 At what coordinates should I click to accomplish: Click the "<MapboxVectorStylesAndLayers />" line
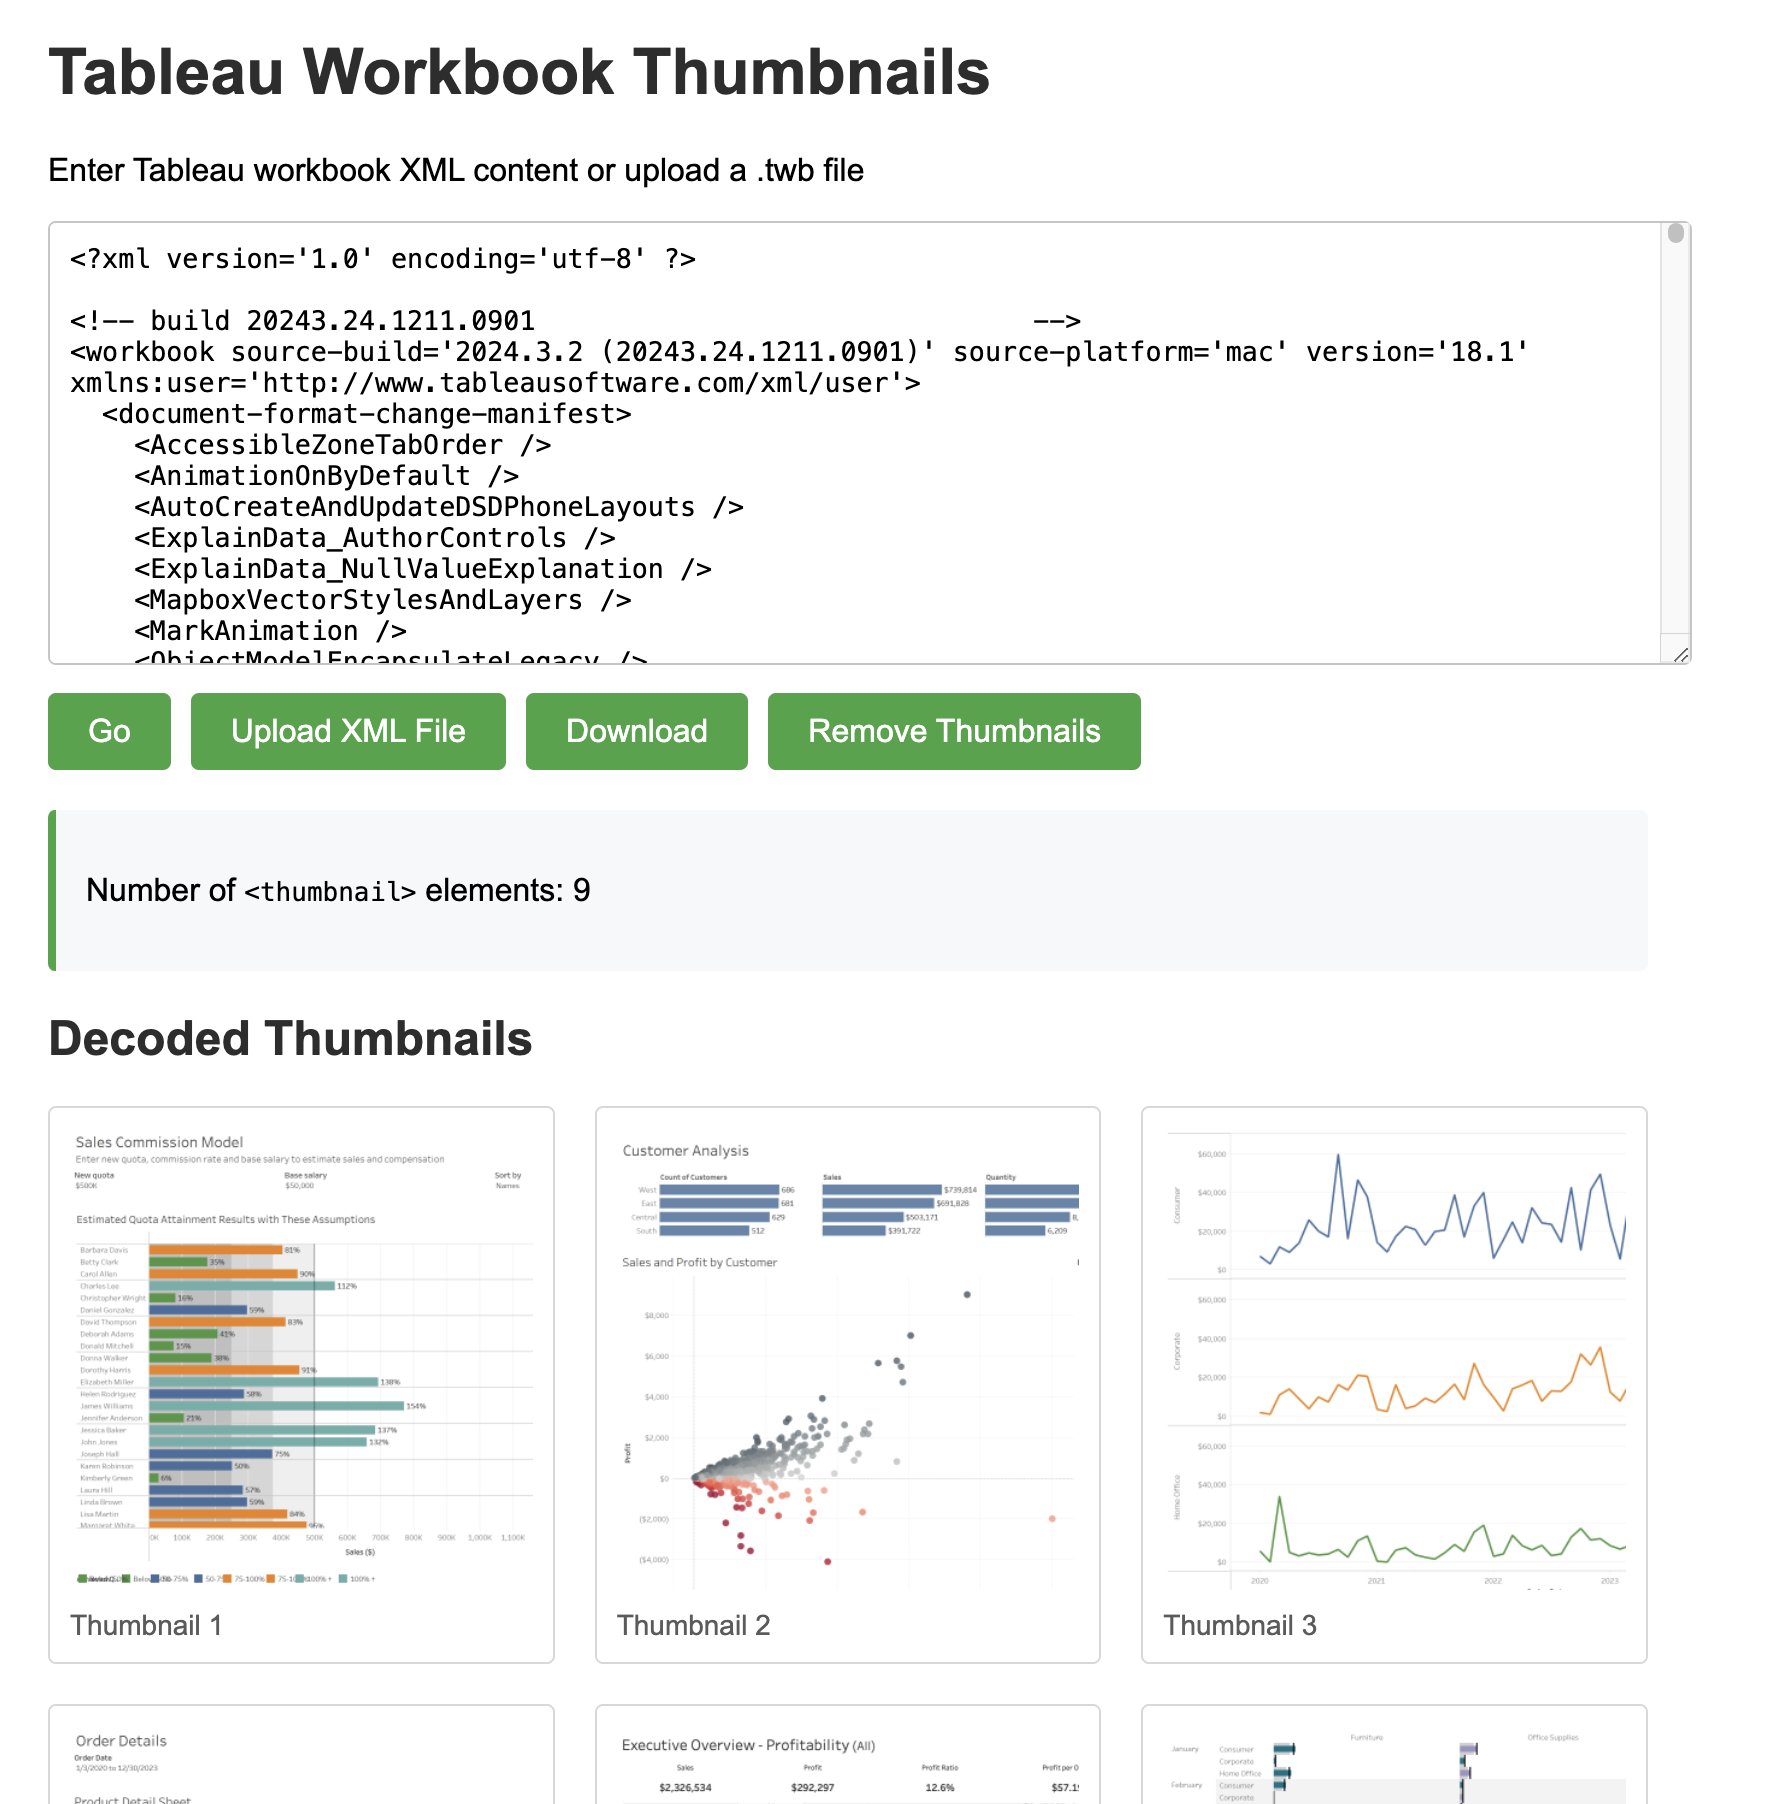pyautogui.click(x=383, y=600)
